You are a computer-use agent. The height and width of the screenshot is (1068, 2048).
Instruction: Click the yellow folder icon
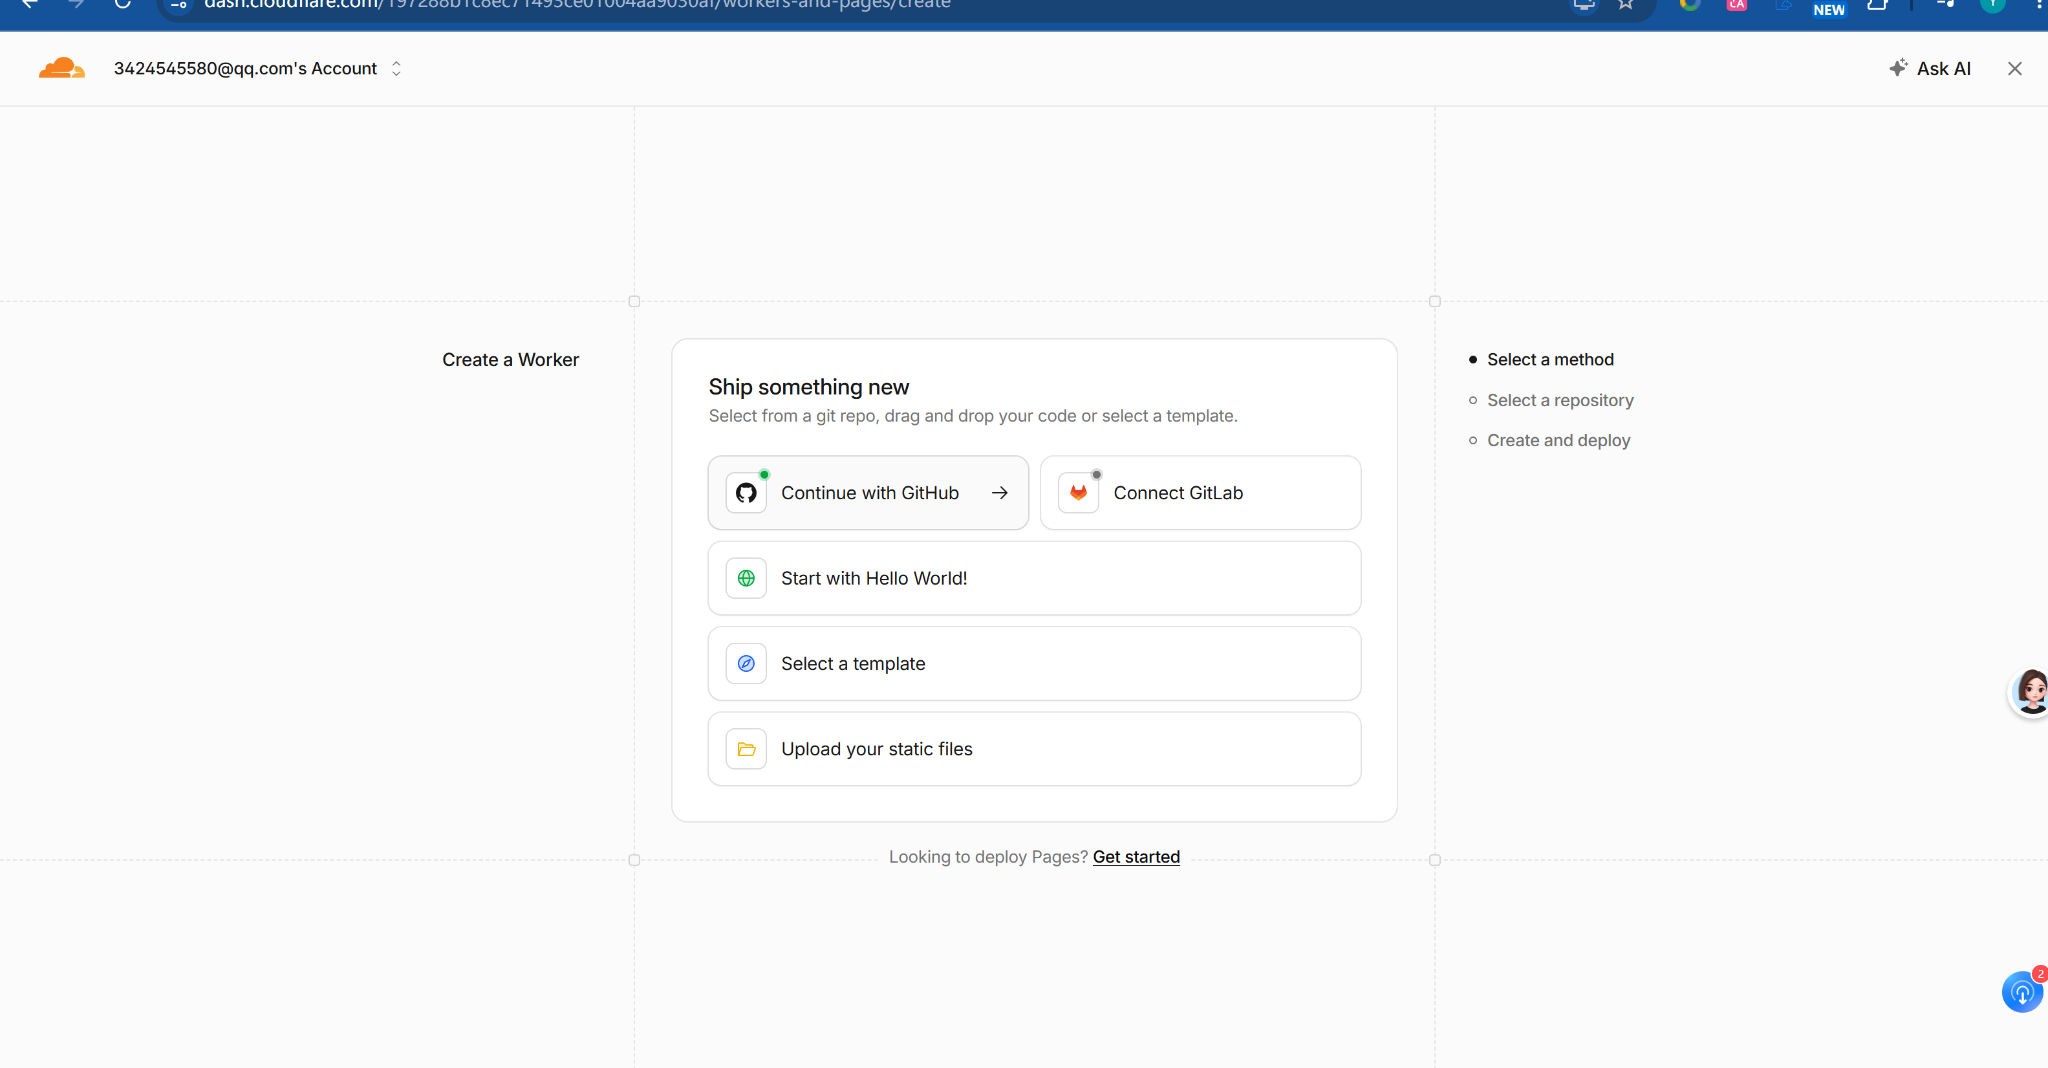pos(746,749)
